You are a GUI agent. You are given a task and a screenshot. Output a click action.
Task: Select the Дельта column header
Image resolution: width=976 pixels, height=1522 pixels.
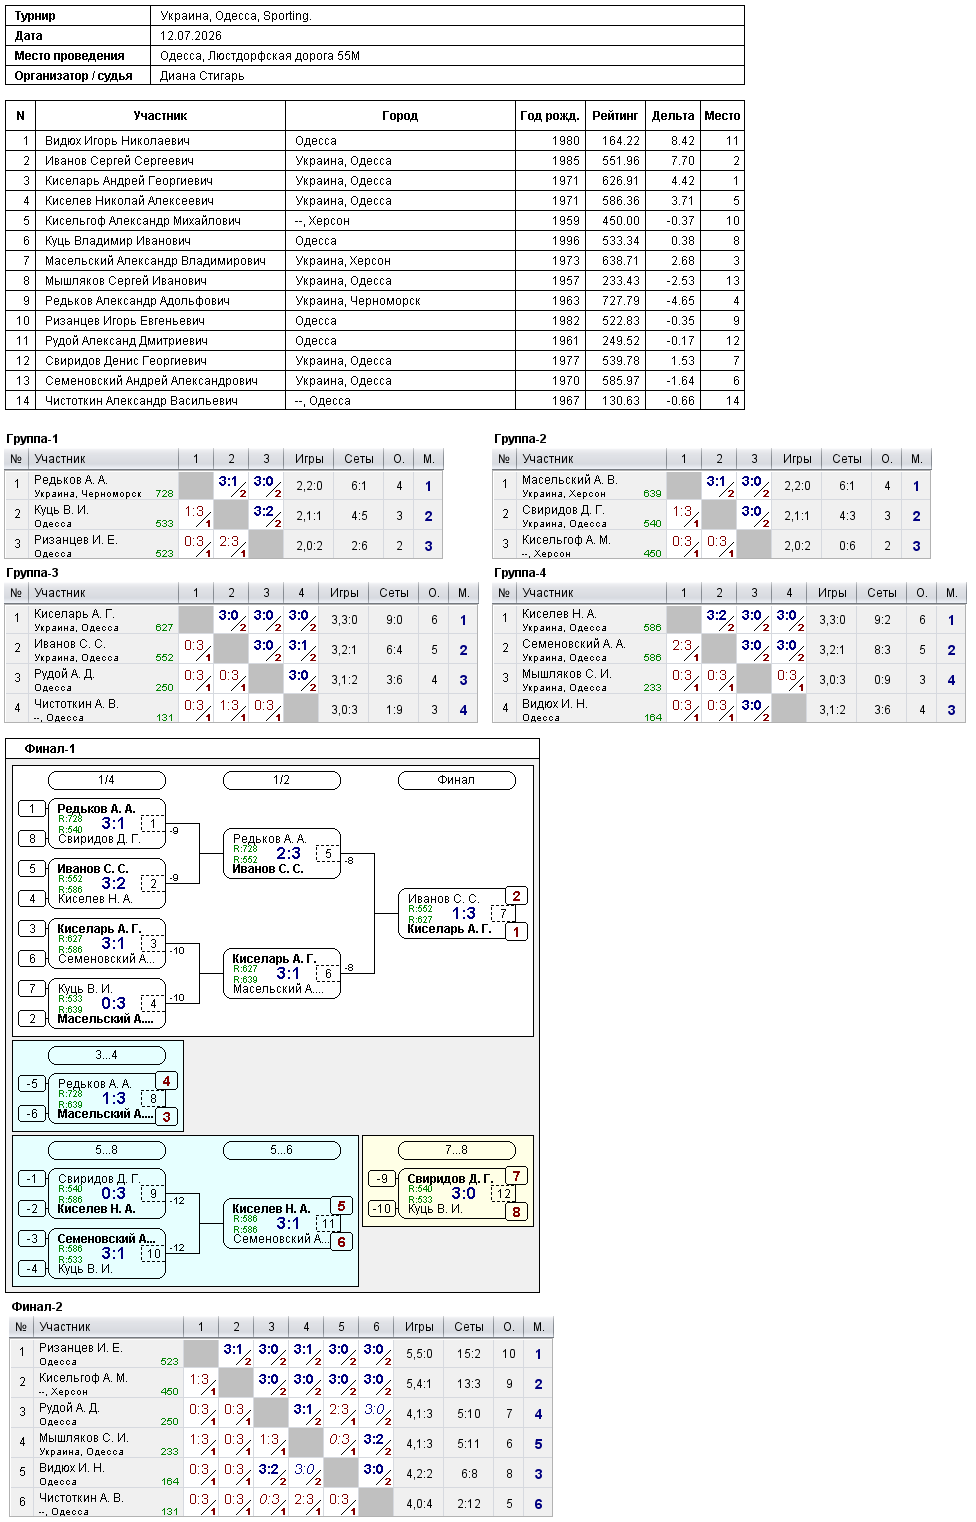pos(673,116)
